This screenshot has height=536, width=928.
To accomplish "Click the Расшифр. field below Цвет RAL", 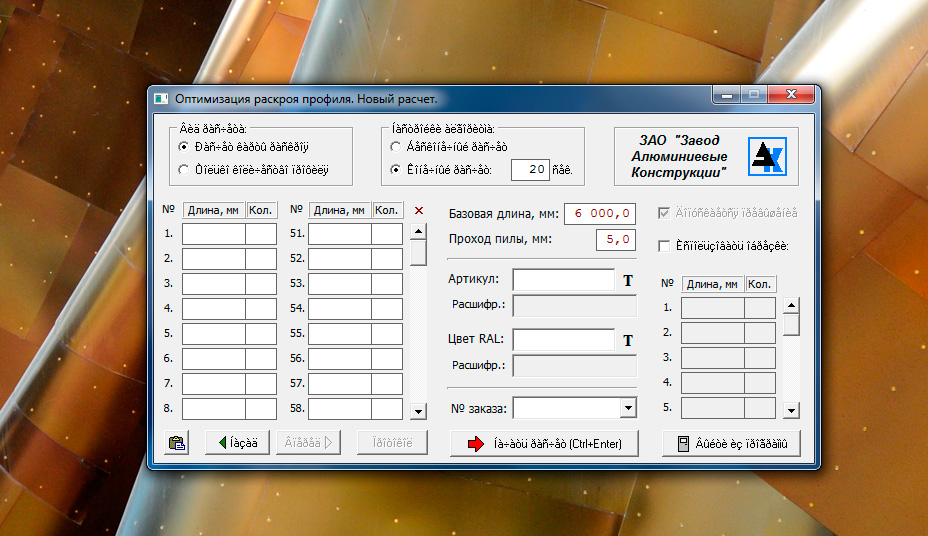I will coord(575,366).
